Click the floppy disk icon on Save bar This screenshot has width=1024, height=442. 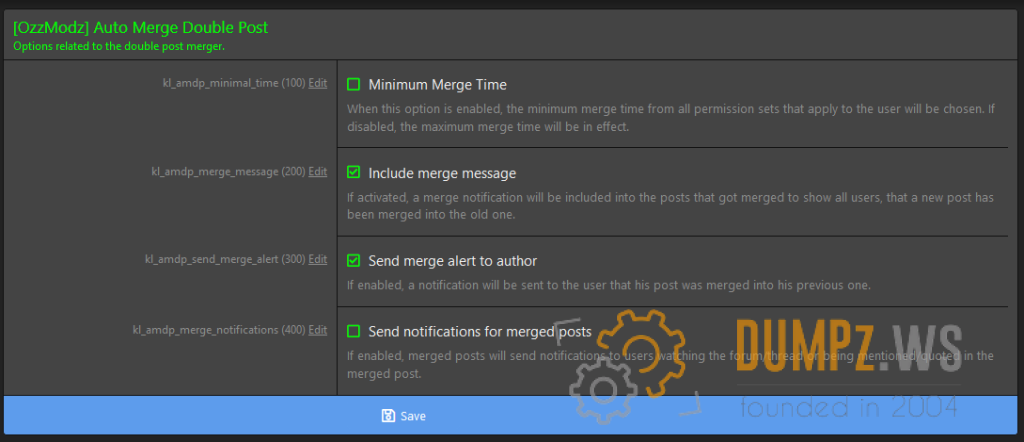point(388,416)
